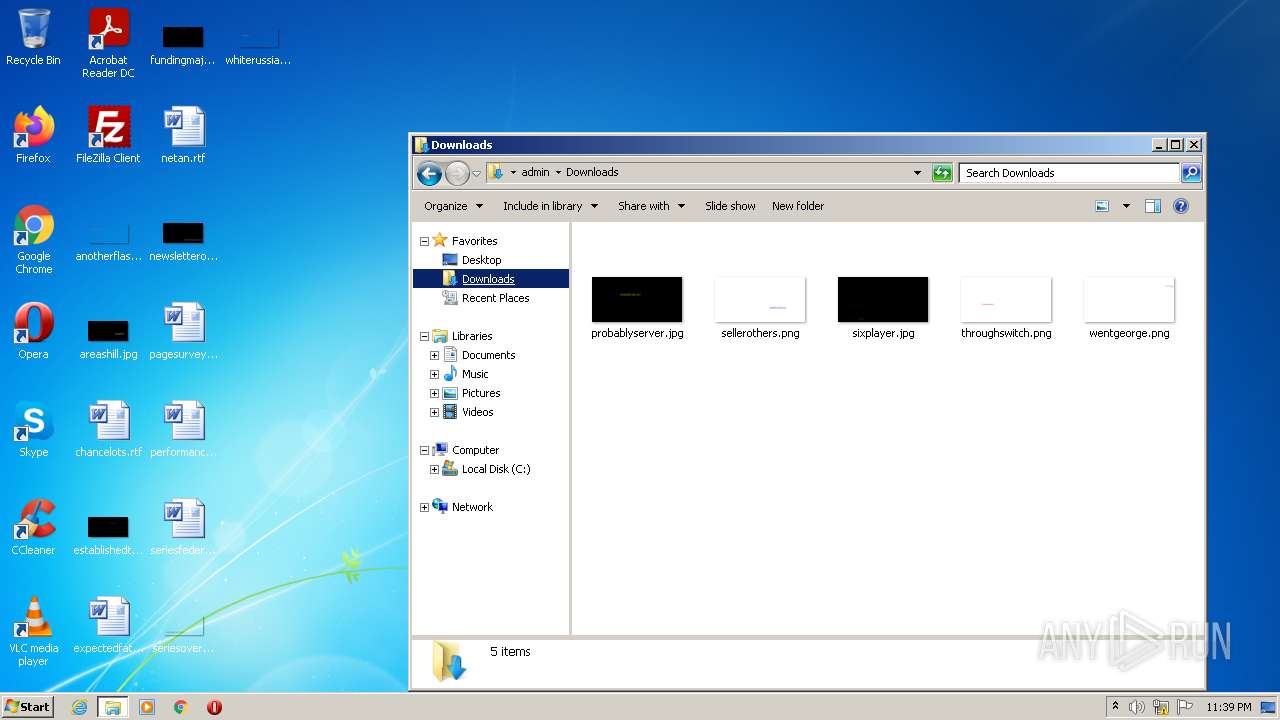Screen dimensions: 1280x720
Task: Open Skype desktop shortcut
Action: 33,429
